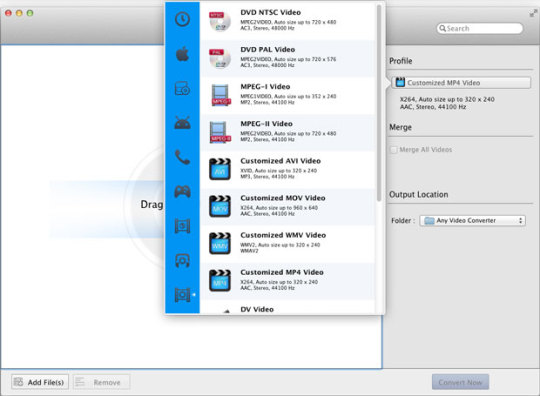Select the Apple devices category icon
The height and width of the screenshot is (396, 540).
click(x=182, y=54)
